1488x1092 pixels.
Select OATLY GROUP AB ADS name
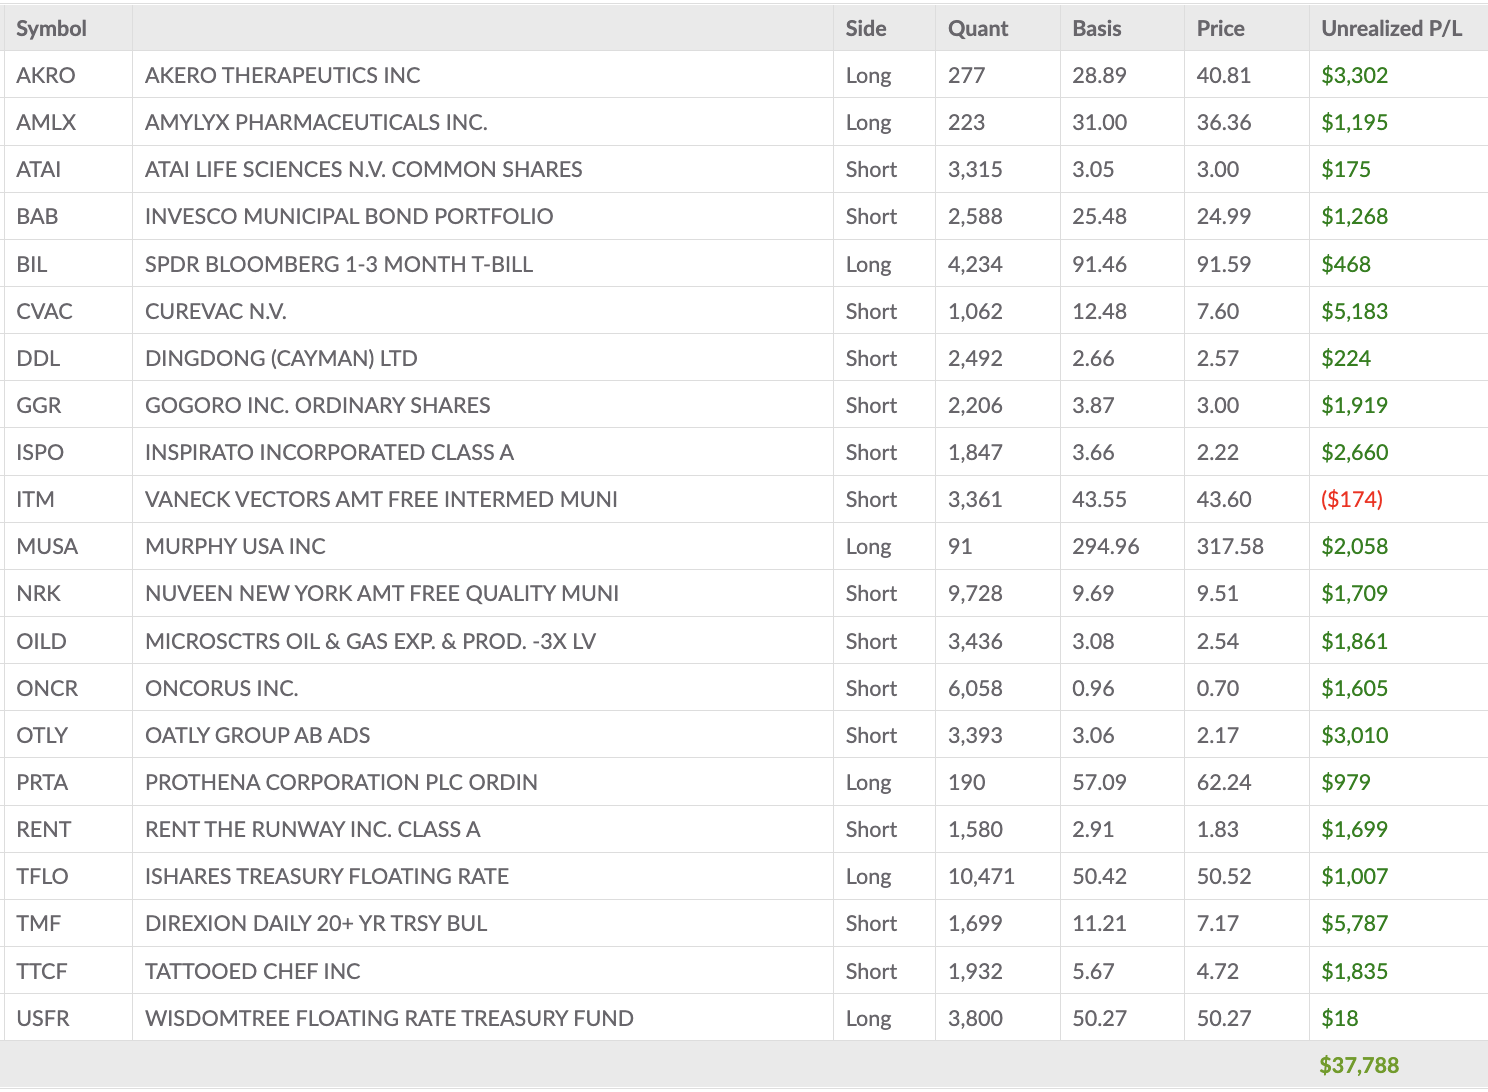257,735
